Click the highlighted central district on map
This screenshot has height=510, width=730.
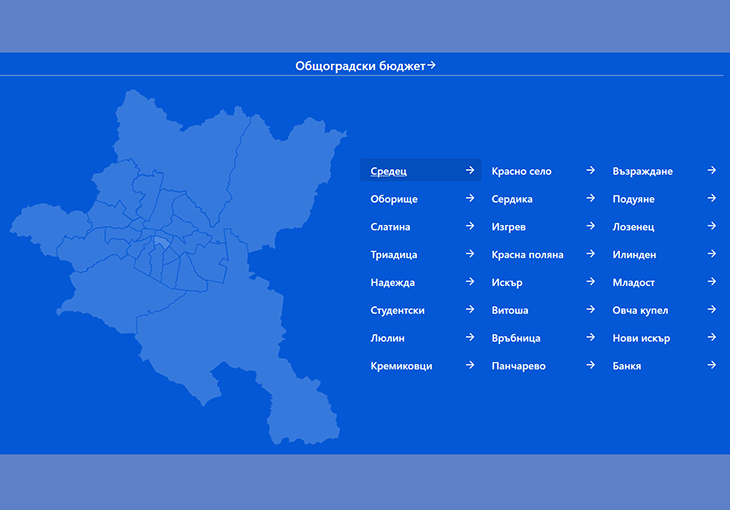coord(160,243)
